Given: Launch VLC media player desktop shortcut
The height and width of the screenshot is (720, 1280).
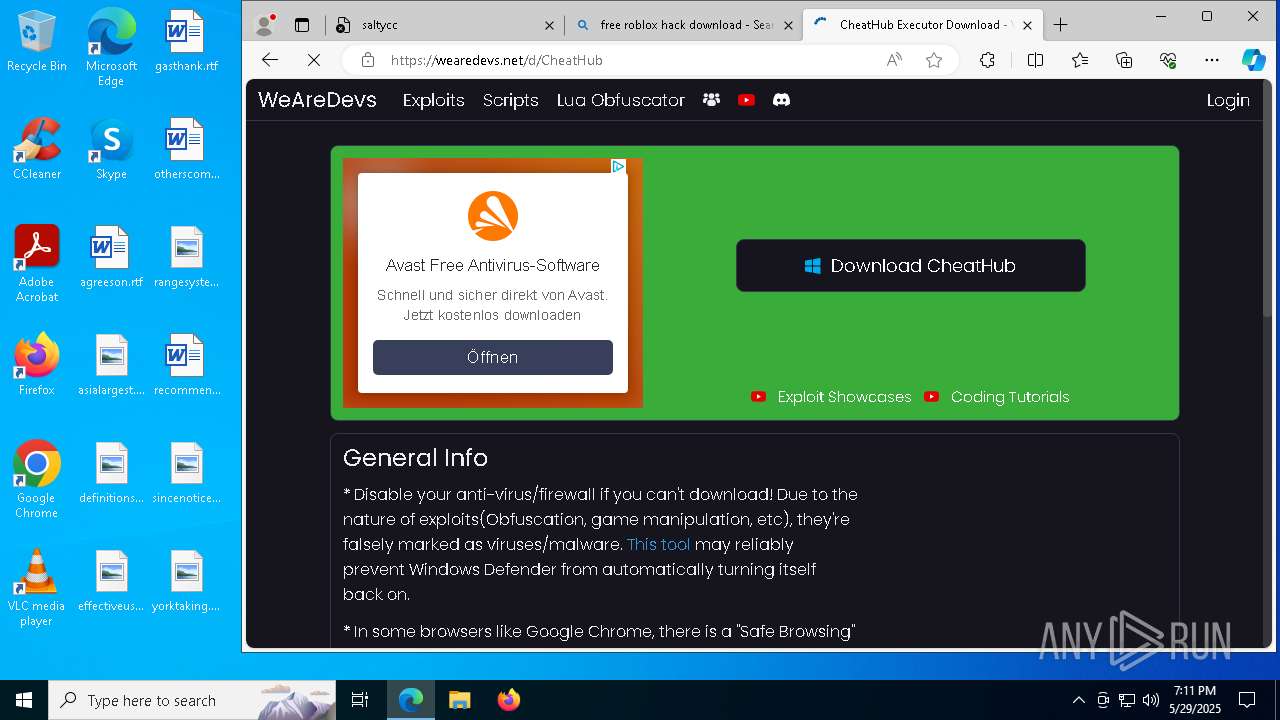Looking at the screenshot, I should [x=37, y=587].
